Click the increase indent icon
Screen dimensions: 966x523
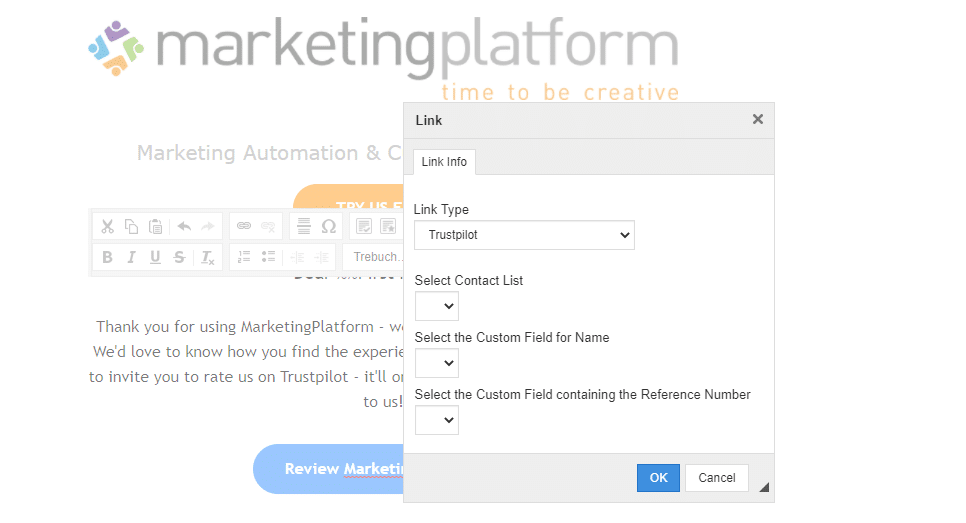coord(322,257)
